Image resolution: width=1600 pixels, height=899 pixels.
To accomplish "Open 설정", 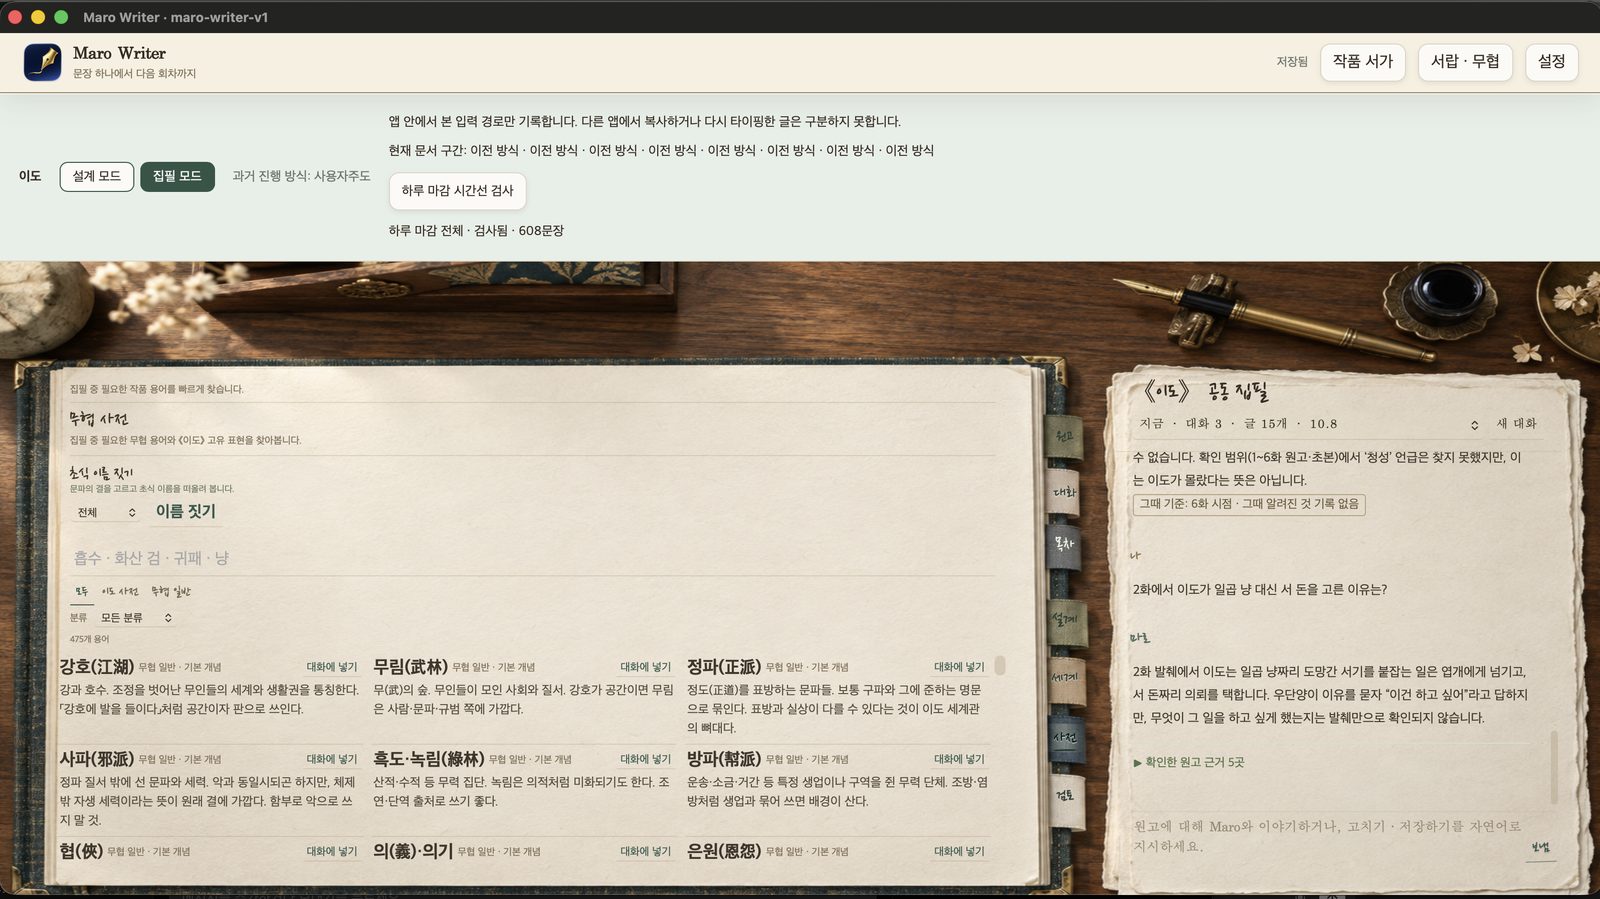I will point(1552,62).
